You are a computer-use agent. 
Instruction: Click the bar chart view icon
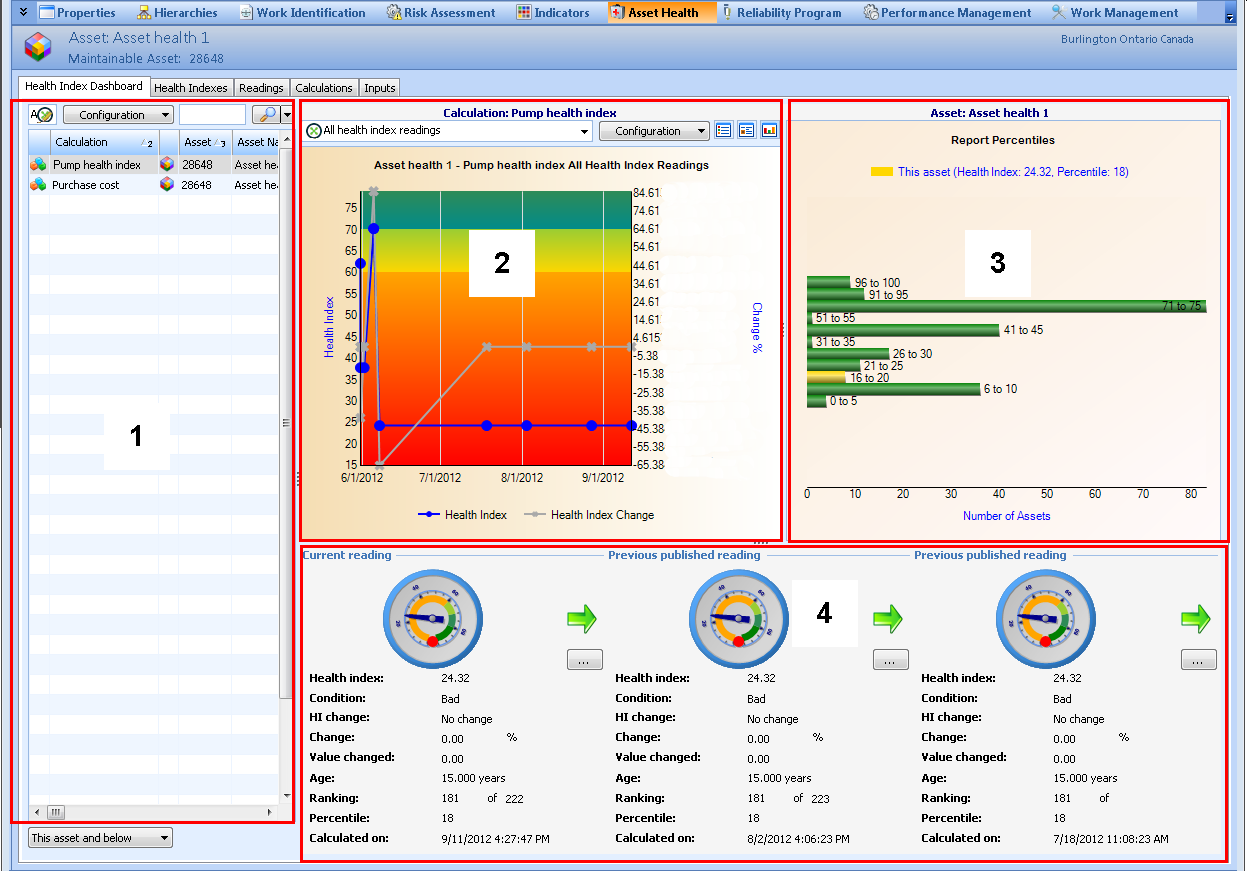[x=769, y=131]
